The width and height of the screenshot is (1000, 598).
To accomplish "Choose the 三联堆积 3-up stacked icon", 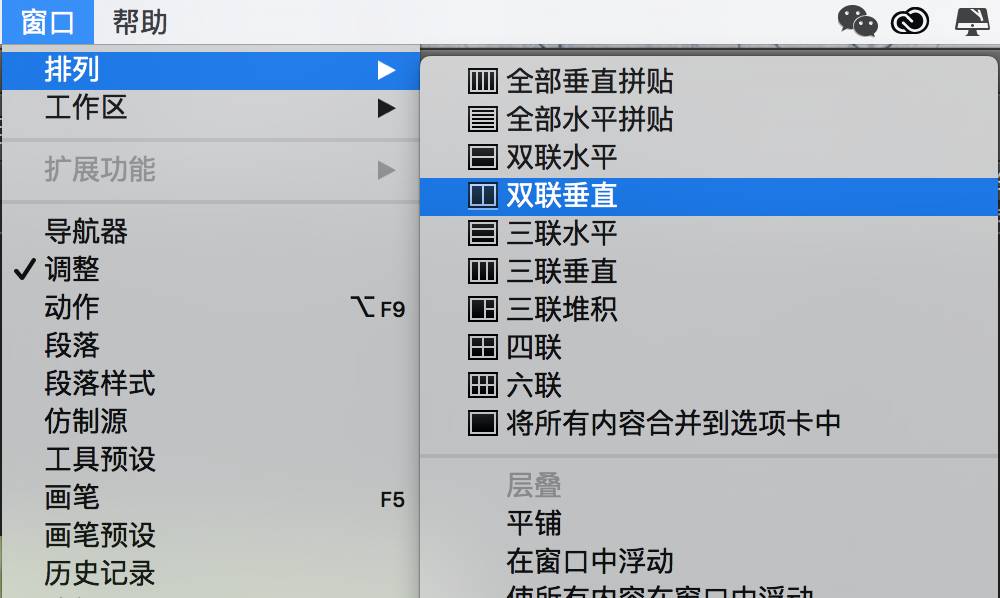I will point(482,310).
